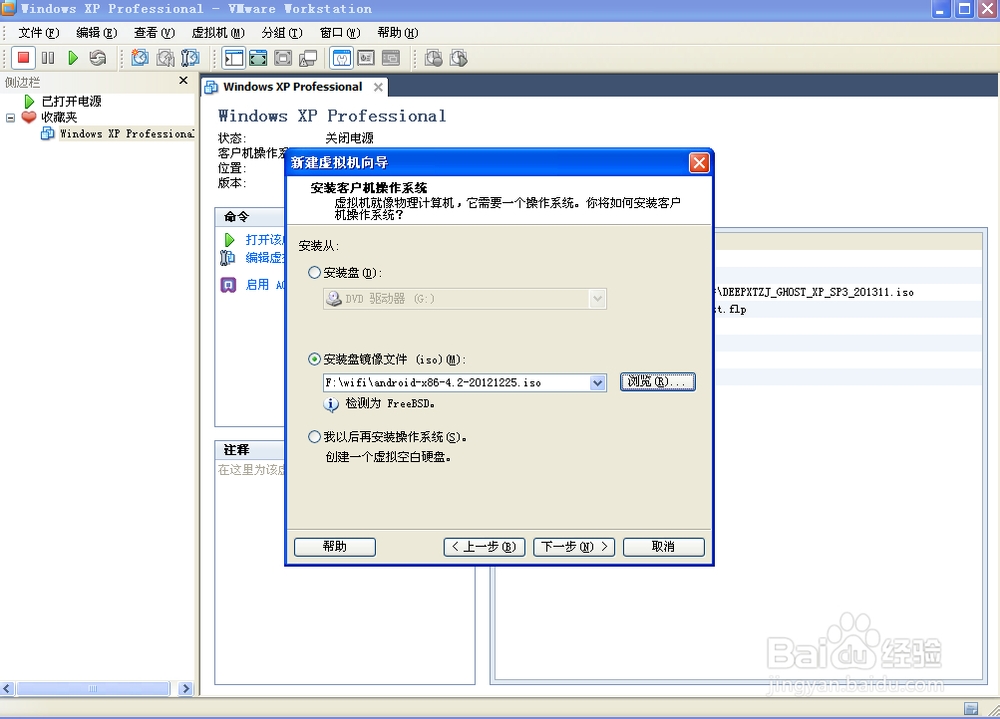Click the record toolbar icon with clock
Viewport: 1000px width, 719px height.
434,58
